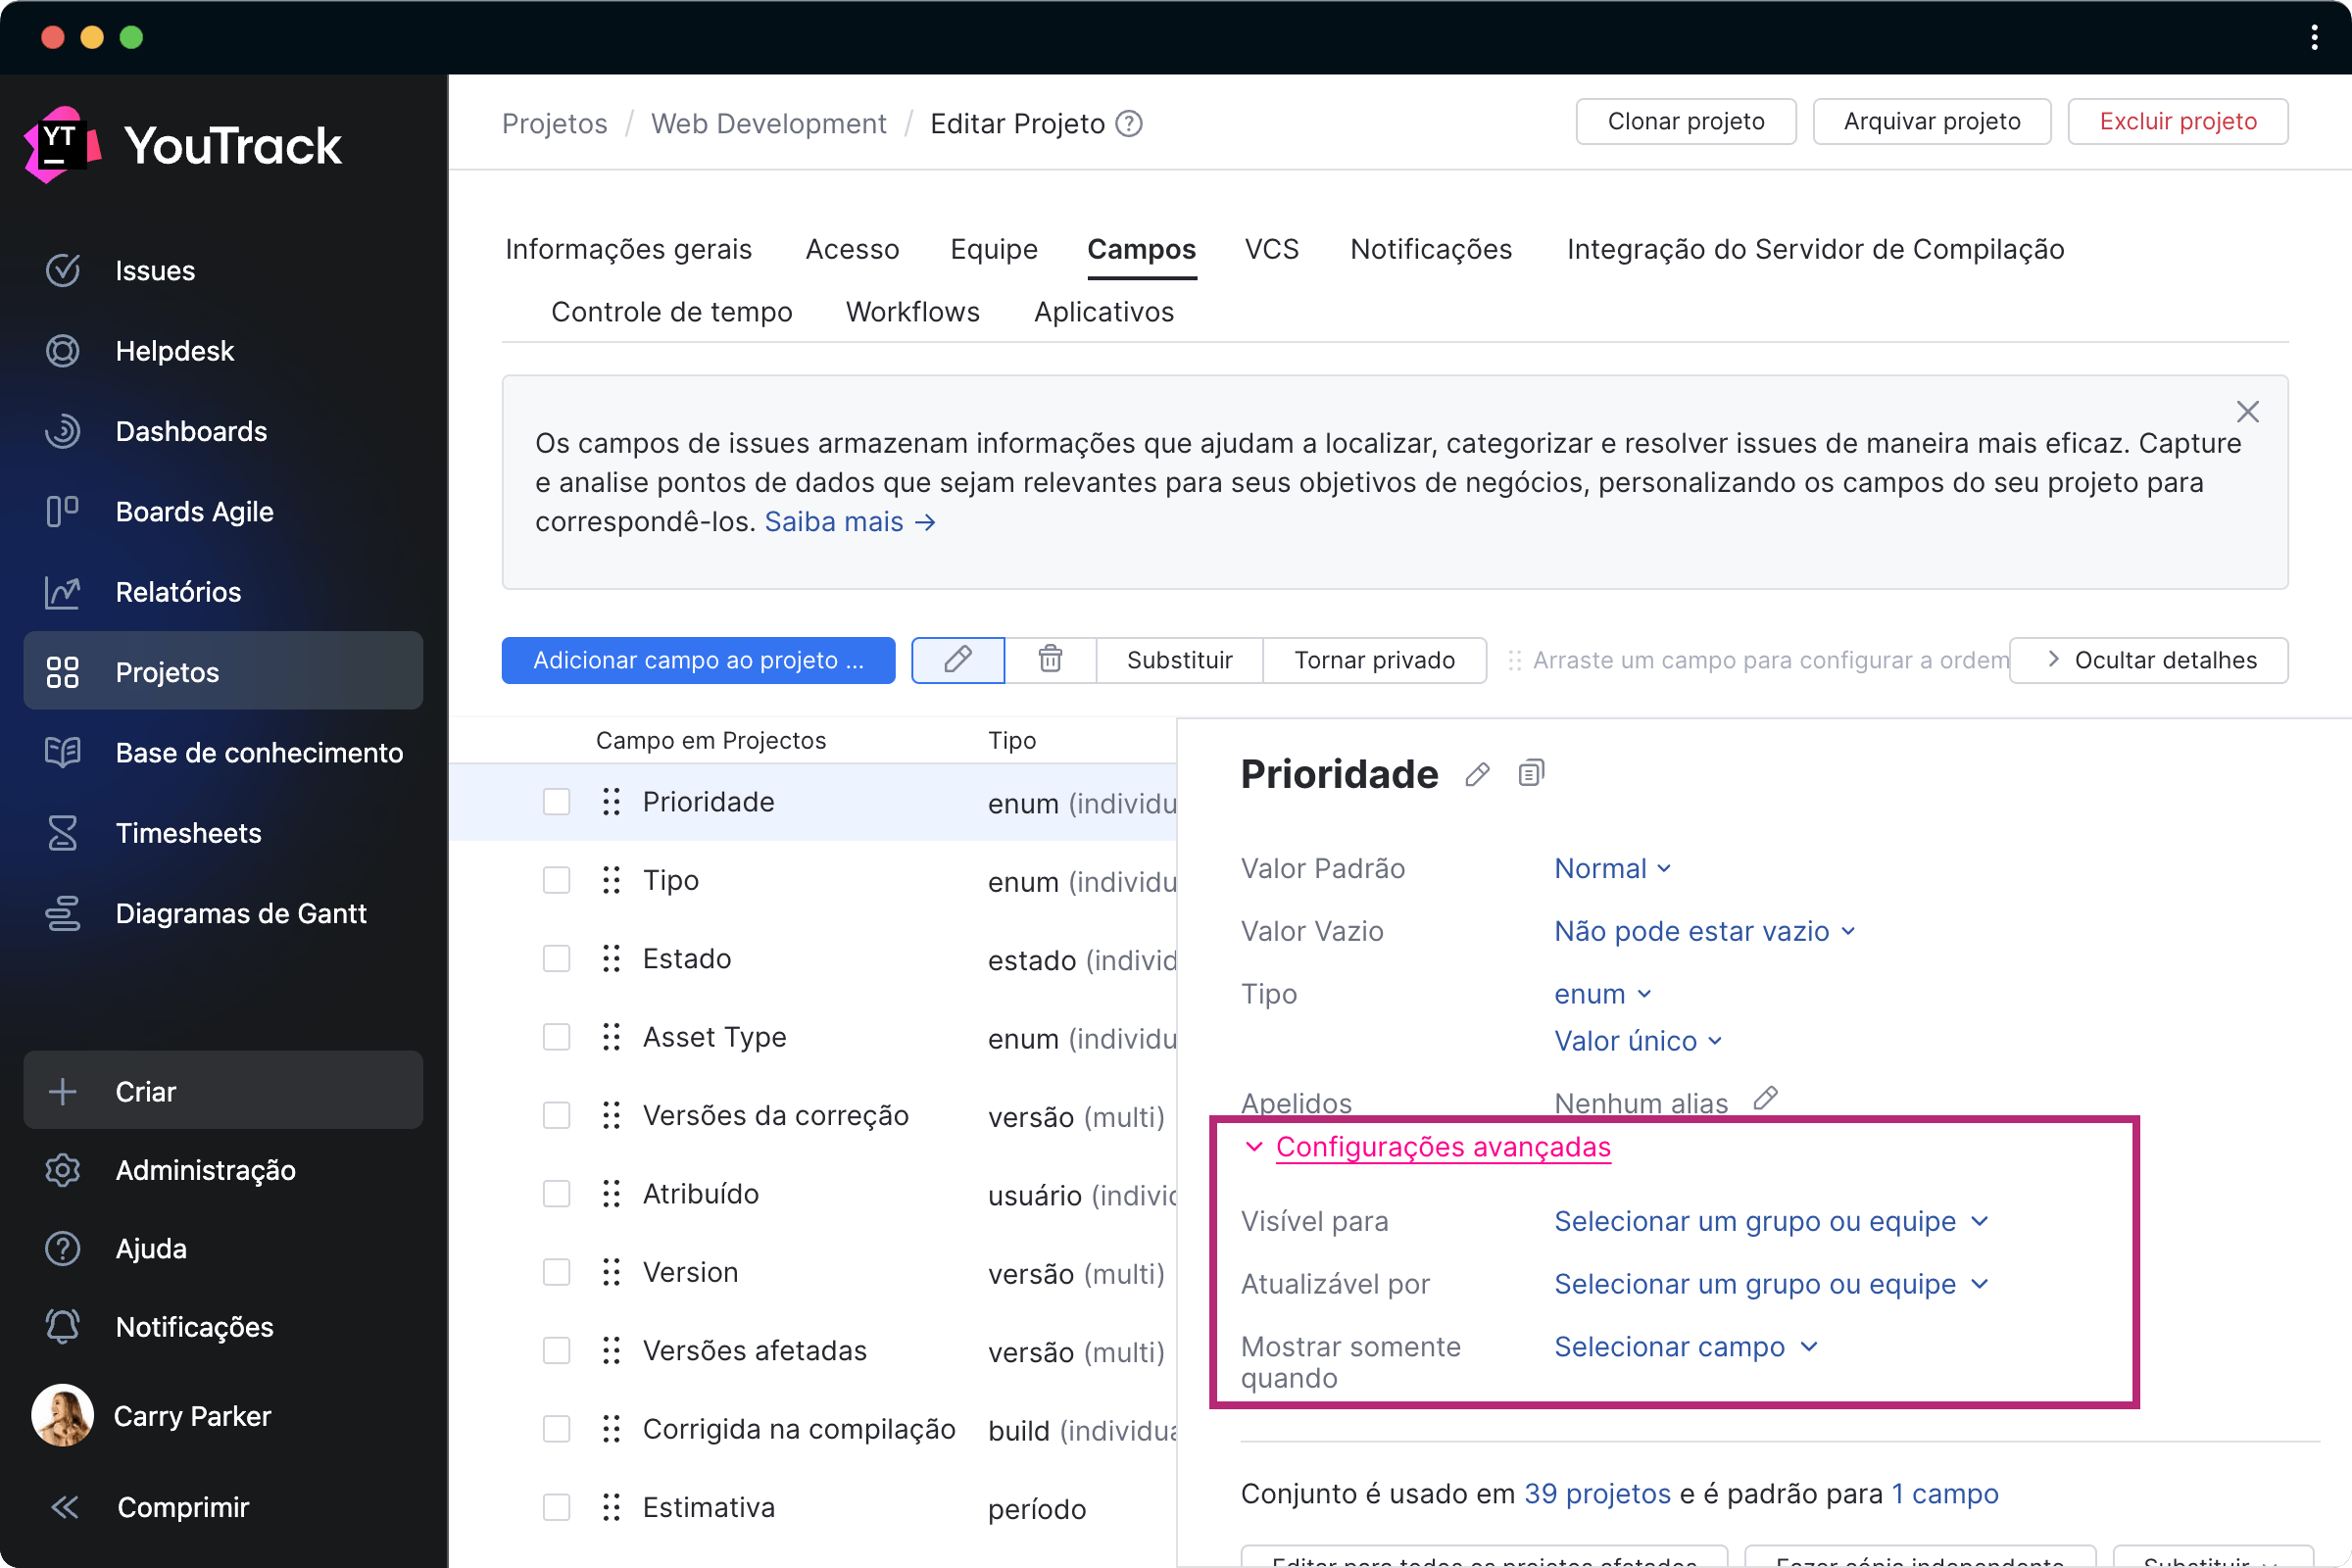Image resolution: width=2352 pixels, height=1568 pixels.
Task: Click the trash delete icon in the toolbar
Action: click(x=1049, y=660)
